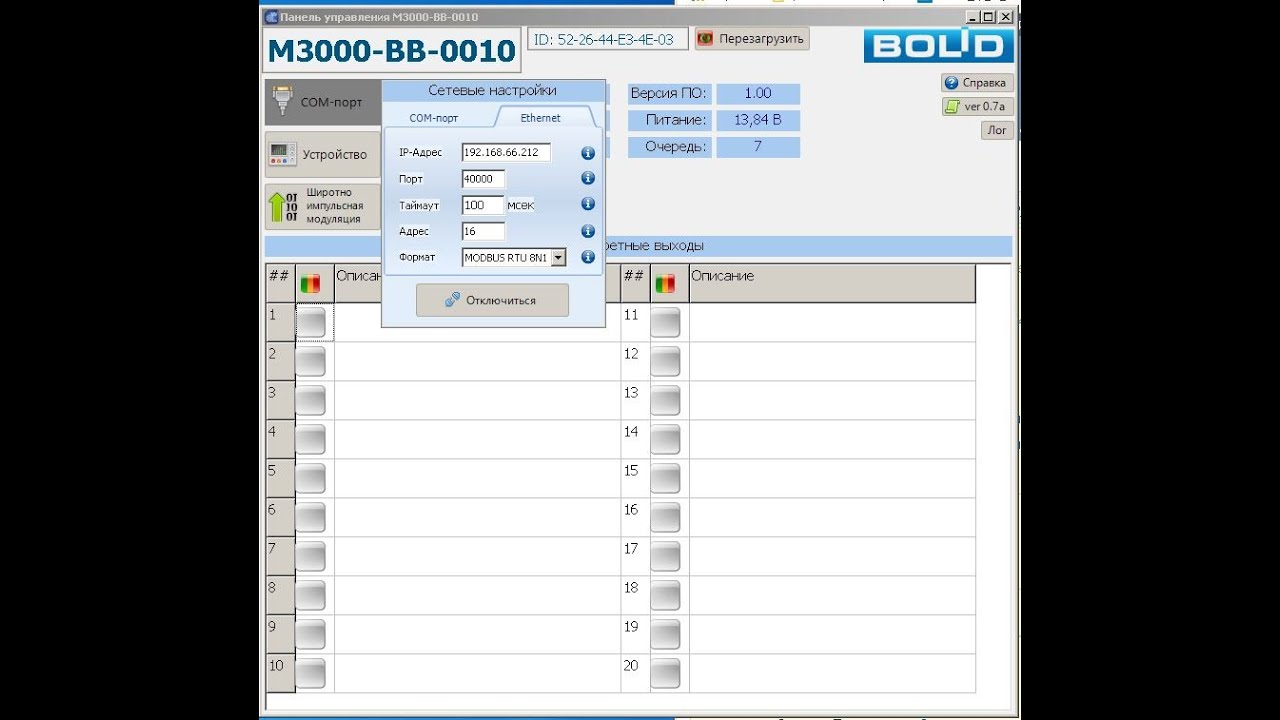Viewport: 1280px width, 720px height.
Task: Click info icon next to IP-Адрес
Action: [588, 153]
